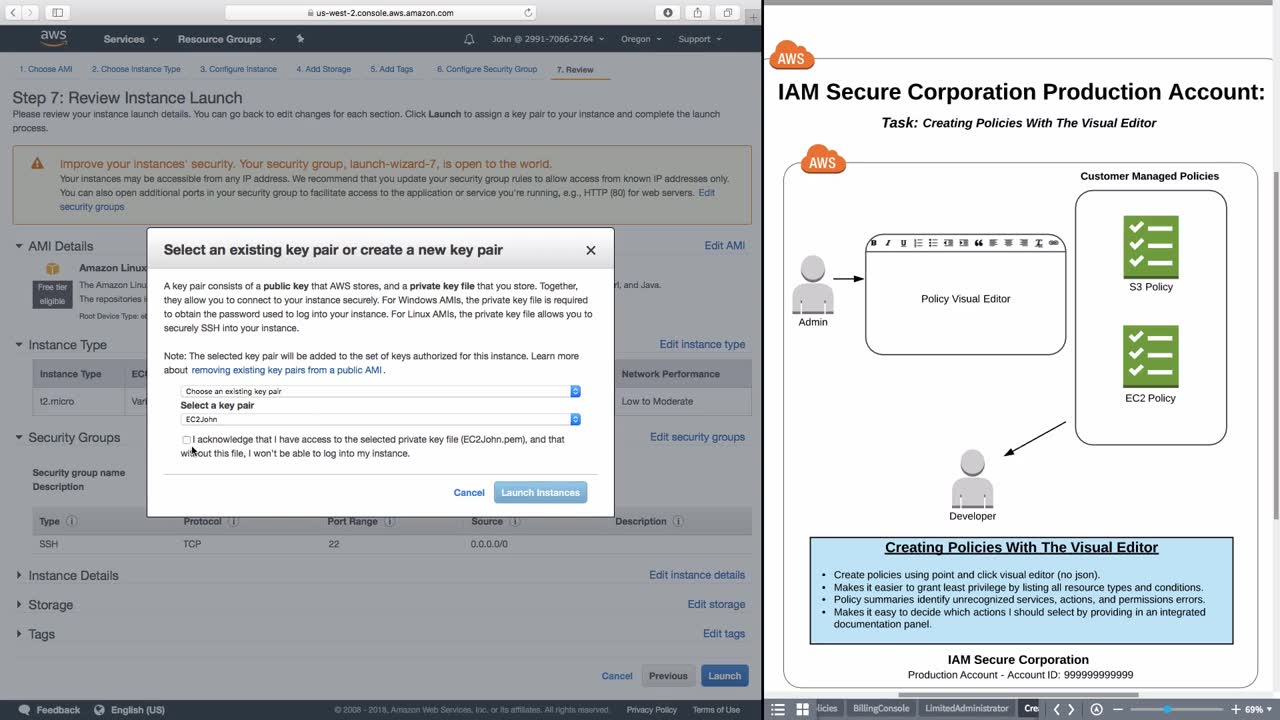The image size is (1280, 720).
Task: Click the English (US) globe icon
Action: [x=100, y=710]
